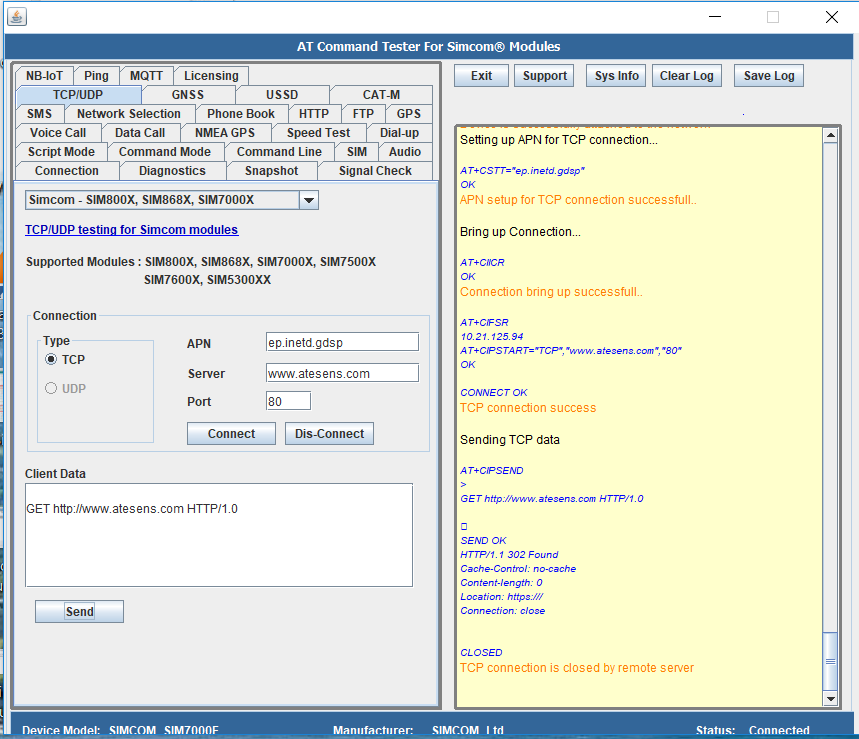Click the log scrollbar down arrow
This screenshot has width=859, height=739.
tap(831, 698)
